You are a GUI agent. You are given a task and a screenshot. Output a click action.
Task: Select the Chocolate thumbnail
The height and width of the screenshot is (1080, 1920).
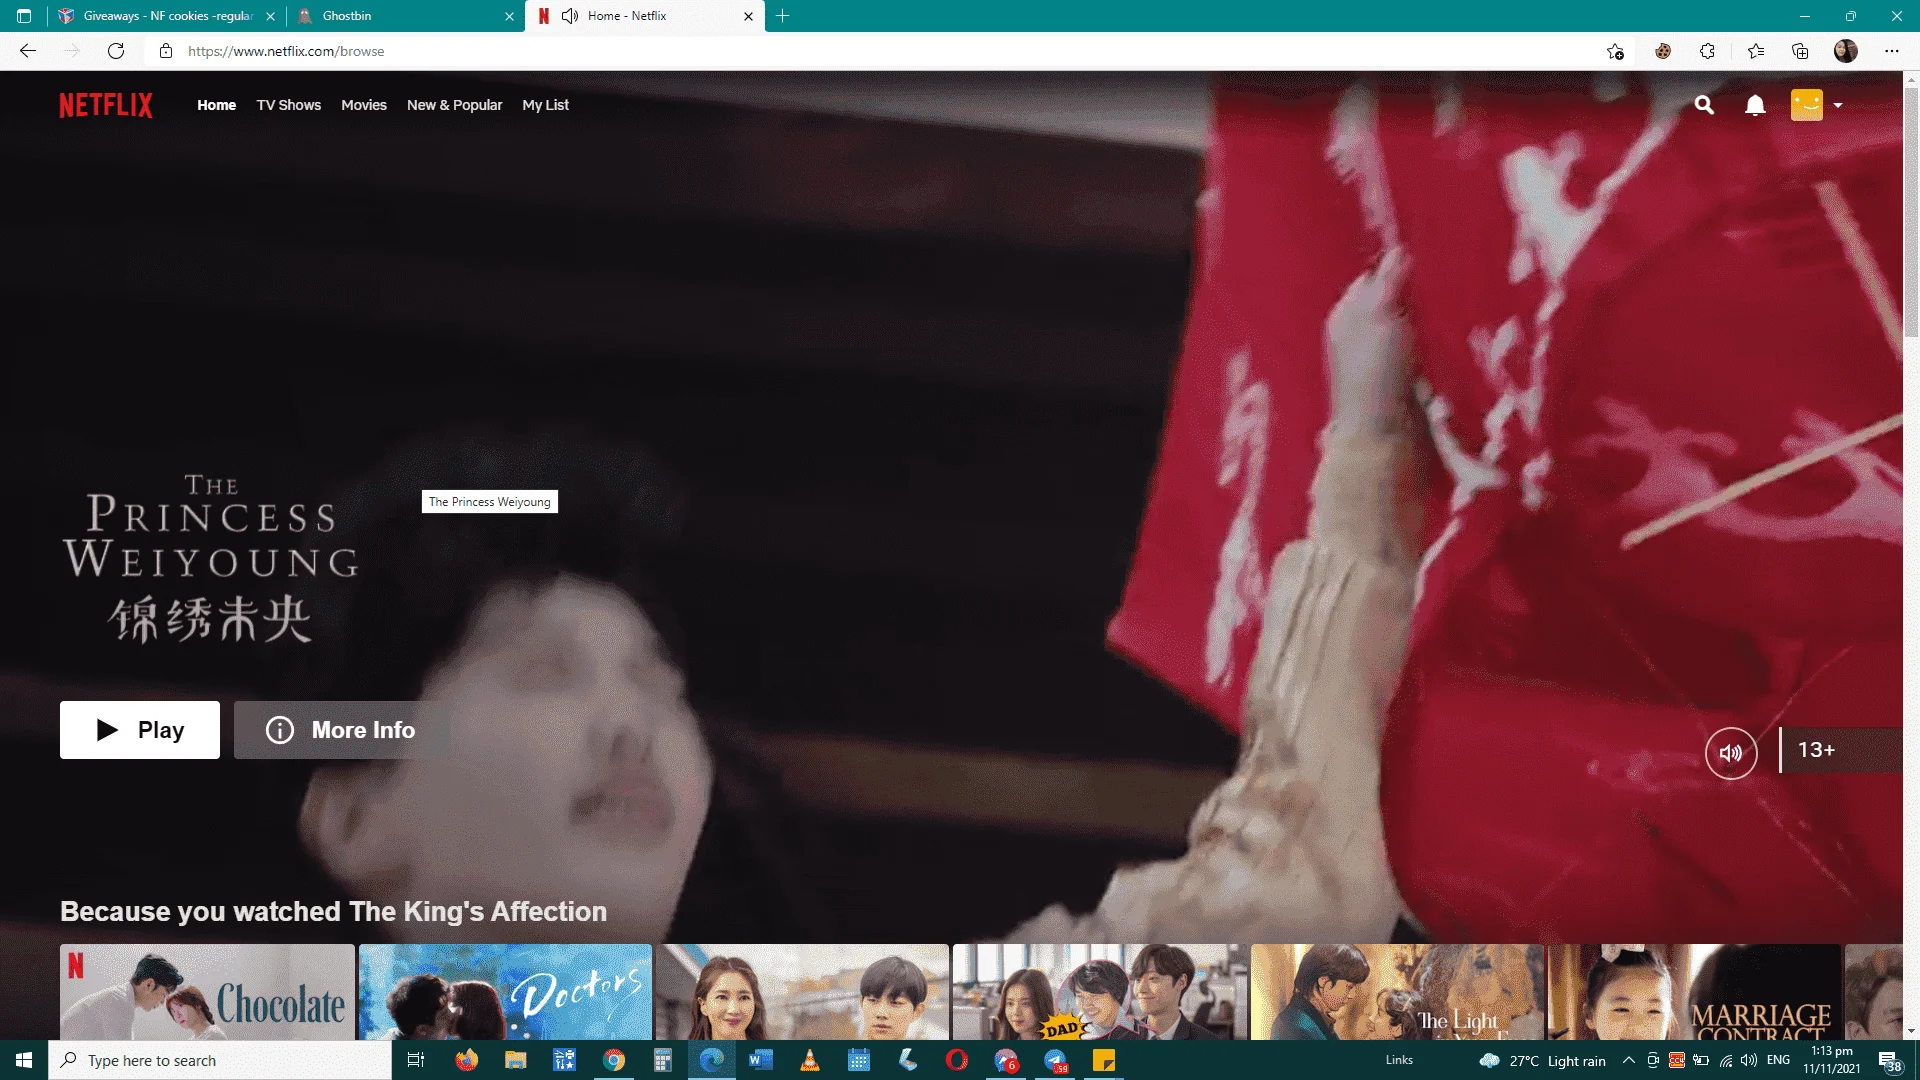[x=207, y=992]
